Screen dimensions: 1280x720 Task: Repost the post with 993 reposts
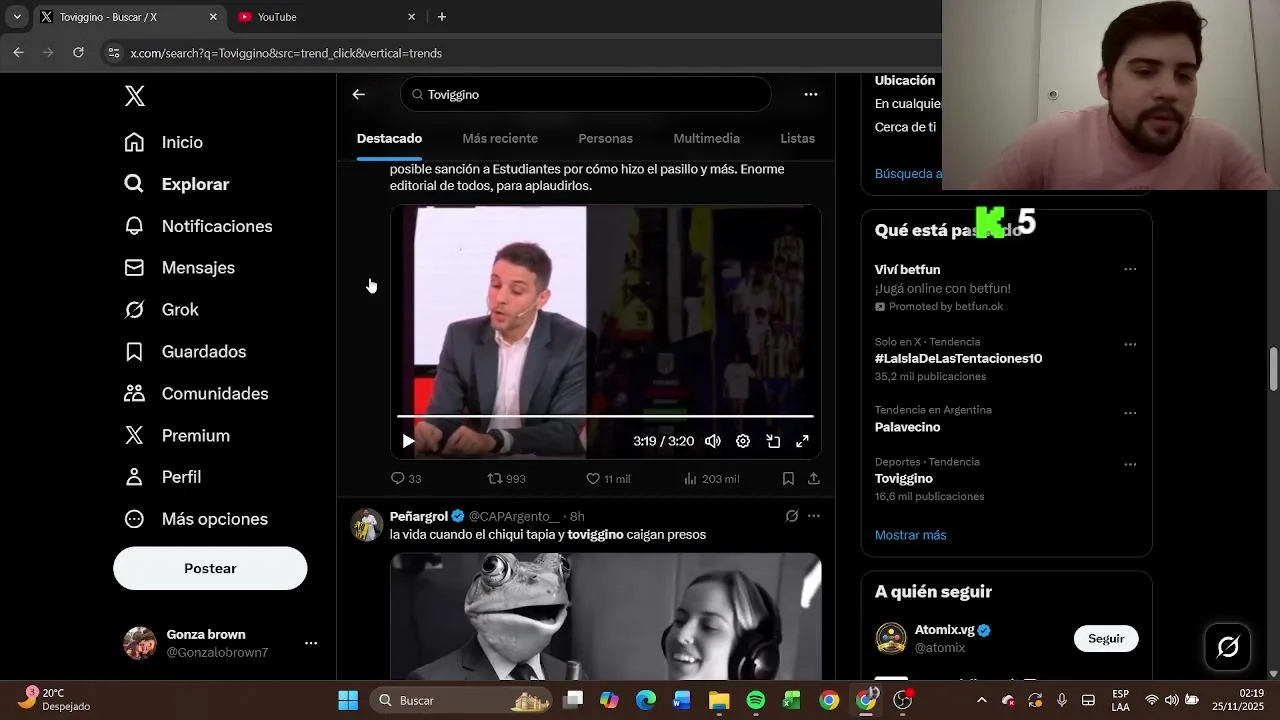tap(506, 479)
